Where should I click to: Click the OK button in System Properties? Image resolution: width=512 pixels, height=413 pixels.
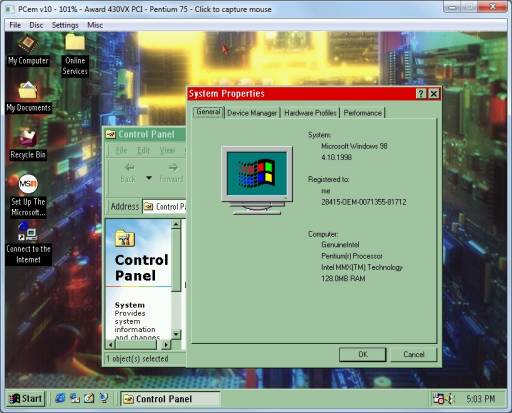[363, 354]
